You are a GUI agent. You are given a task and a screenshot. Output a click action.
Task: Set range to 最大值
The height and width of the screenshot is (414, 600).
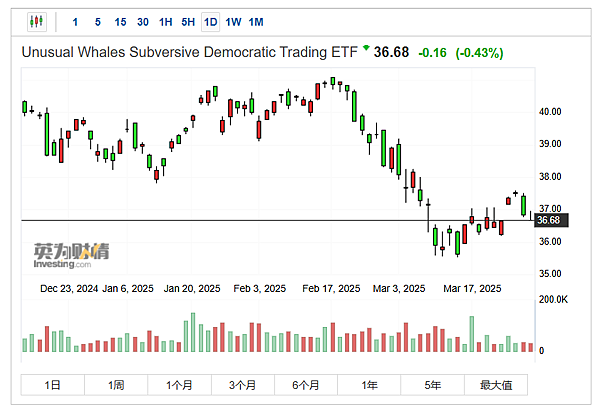pos(496,385)
